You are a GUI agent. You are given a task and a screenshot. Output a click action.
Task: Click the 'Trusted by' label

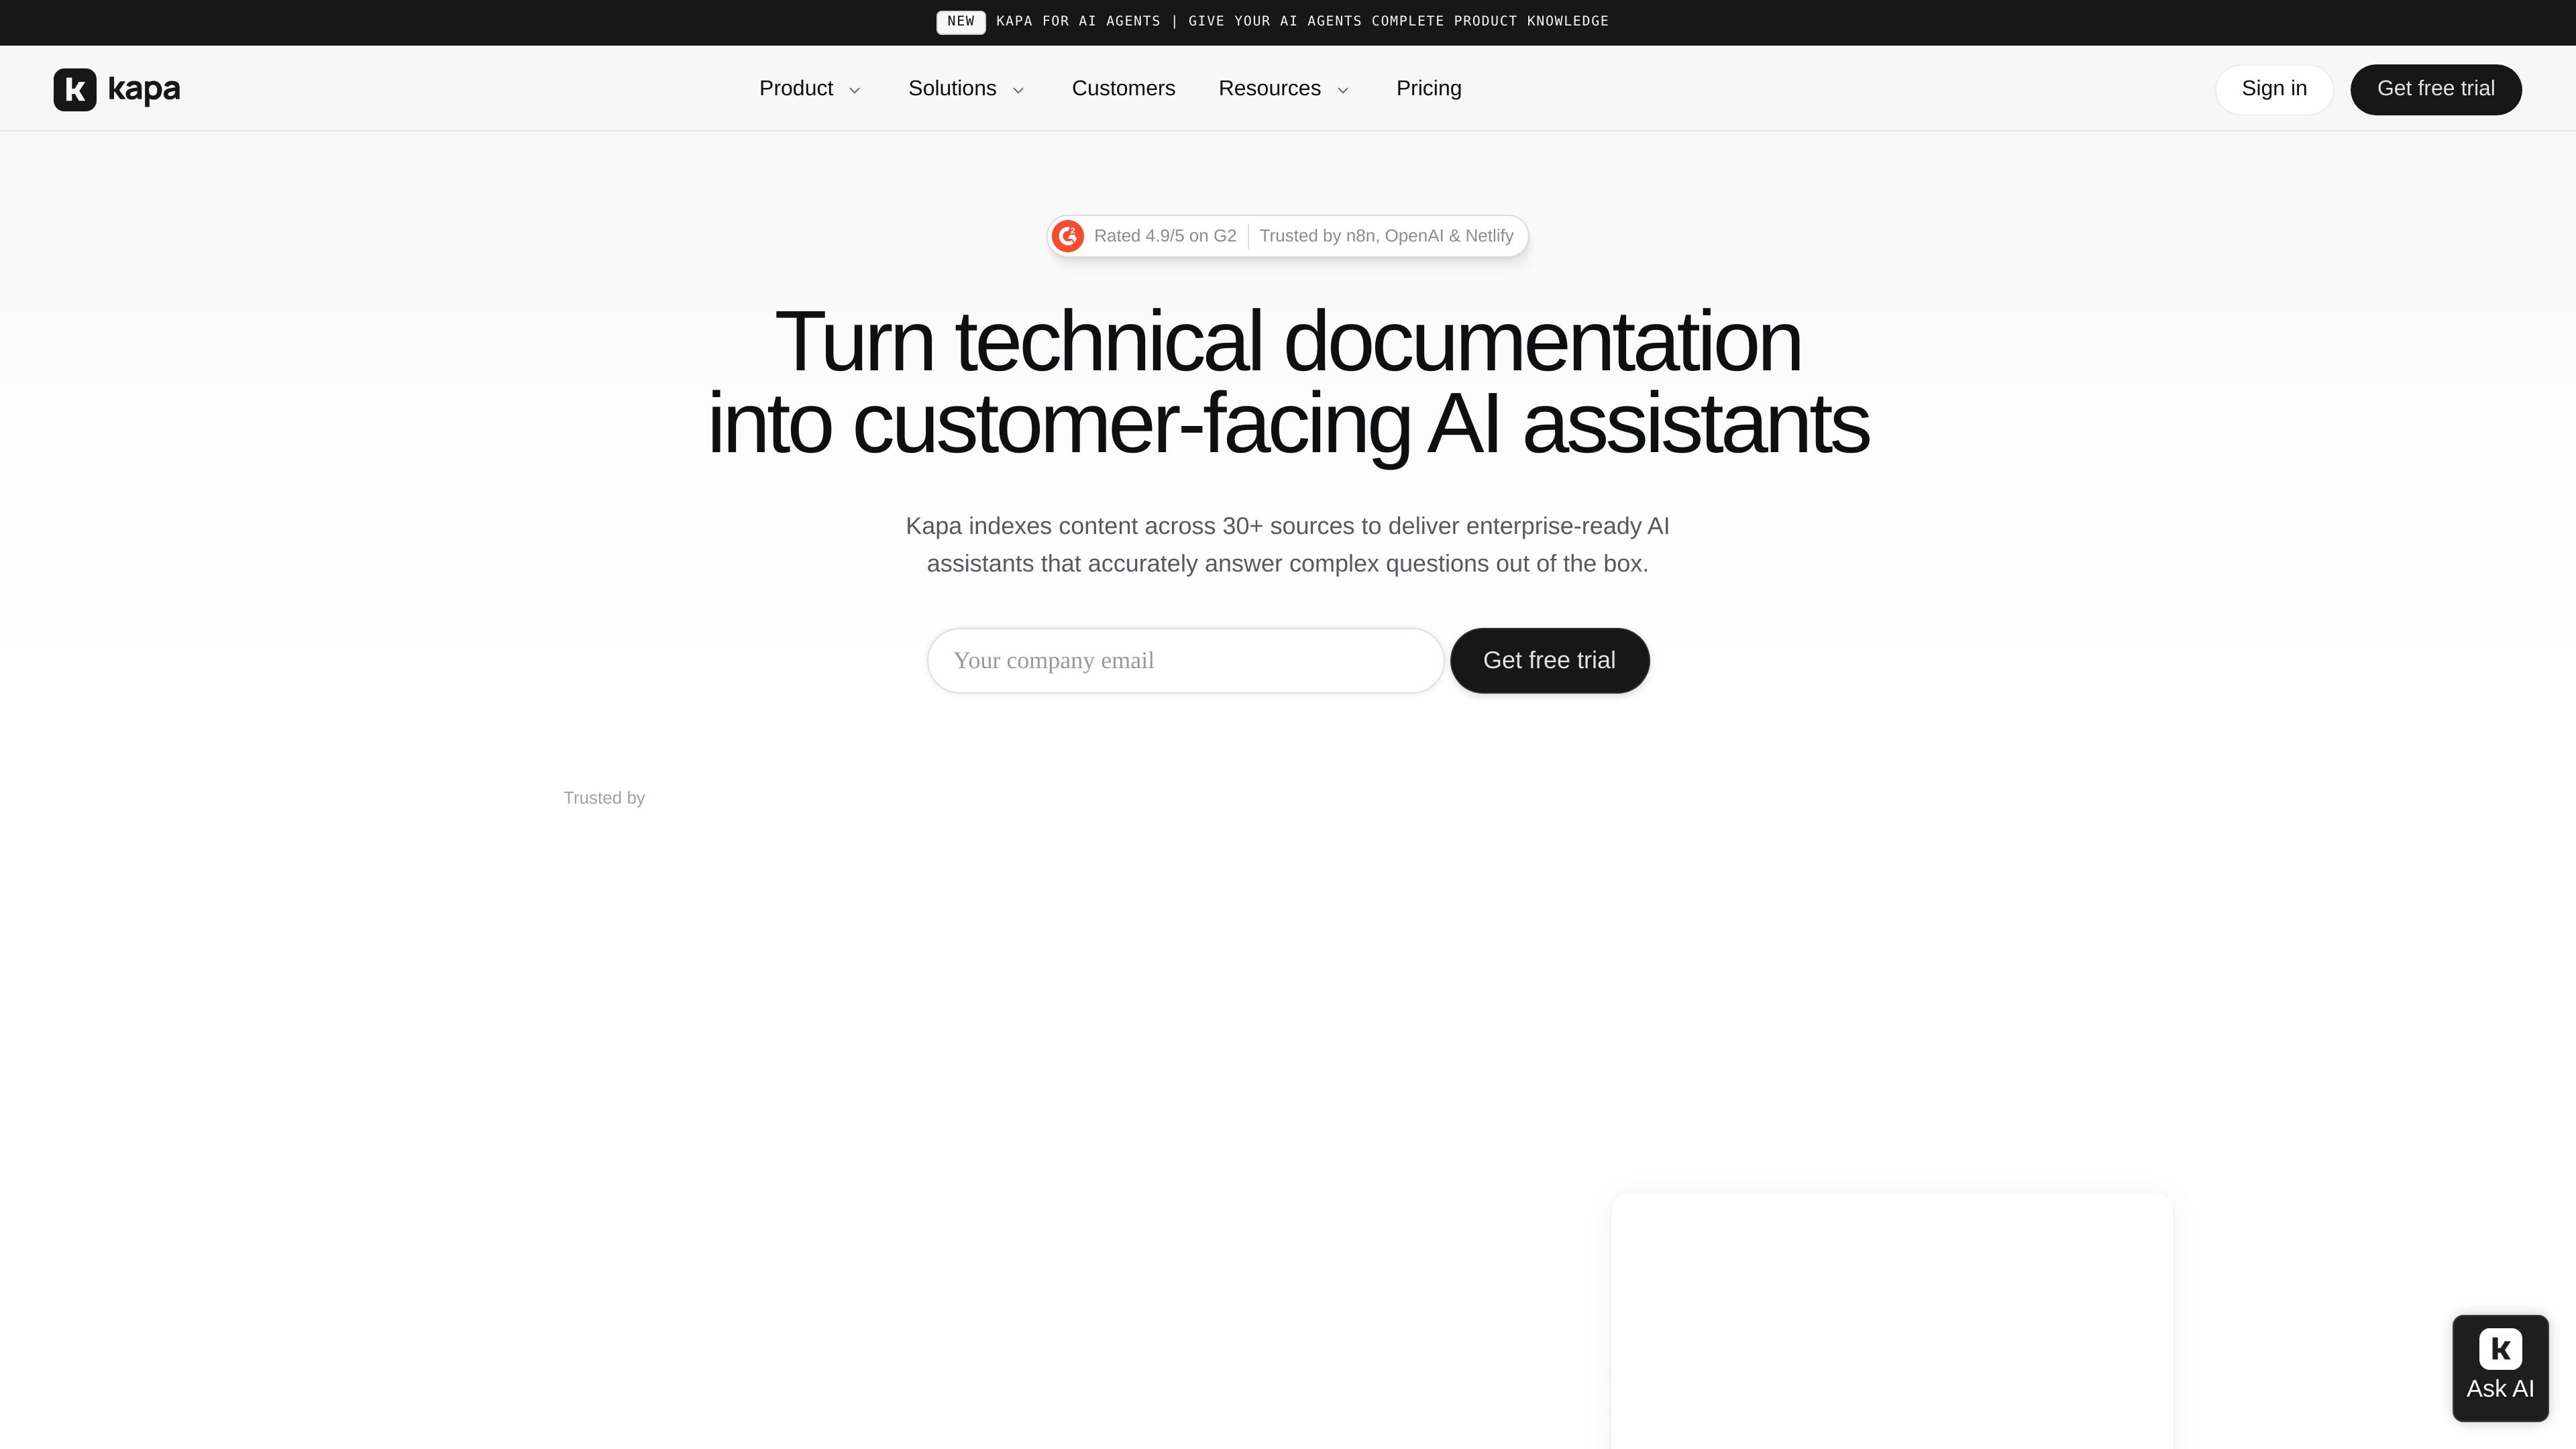[604, 798]
